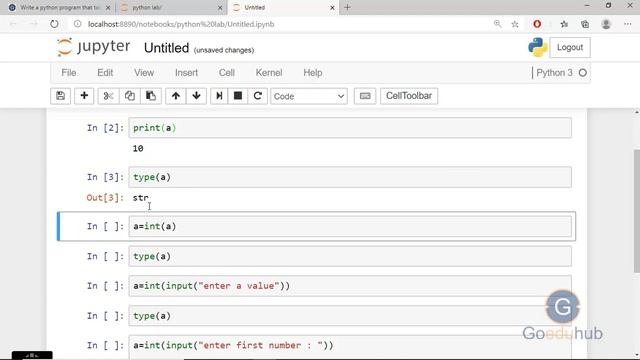This screenshot has width=640, height=360.
Task: Rename notebook by clicking the Untitled title
Action: 167,48
